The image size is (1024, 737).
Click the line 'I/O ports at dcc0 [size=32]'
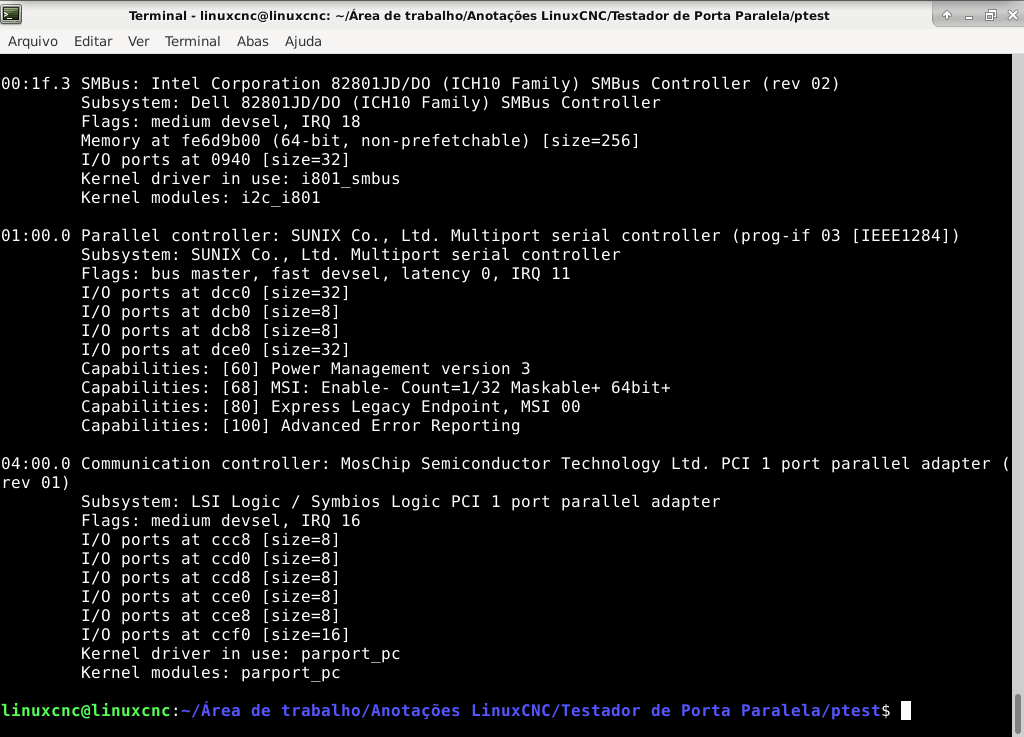coord(216,292)
